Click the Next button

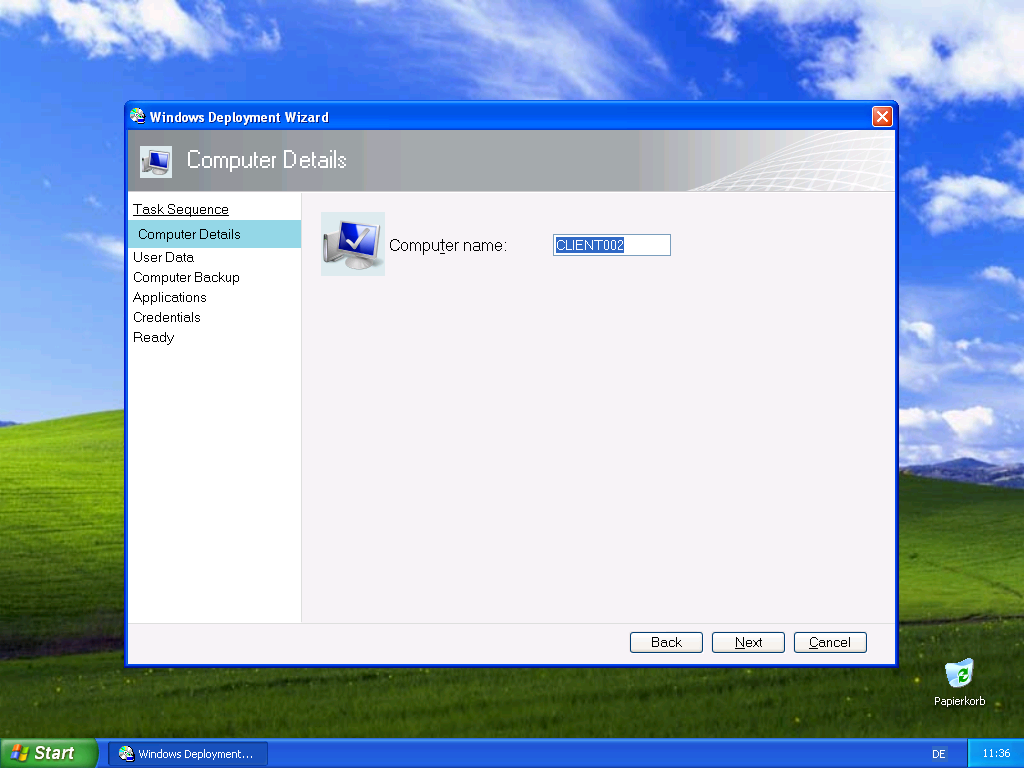point(748,642)
